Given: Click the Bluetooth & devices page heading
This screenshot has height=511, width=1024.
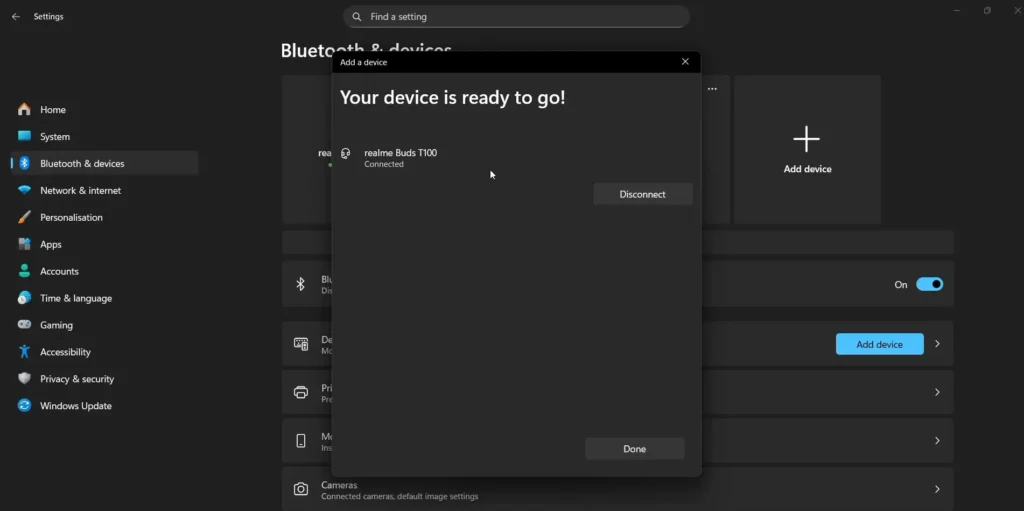Looking at the screenshot, I should pos(366,49).
